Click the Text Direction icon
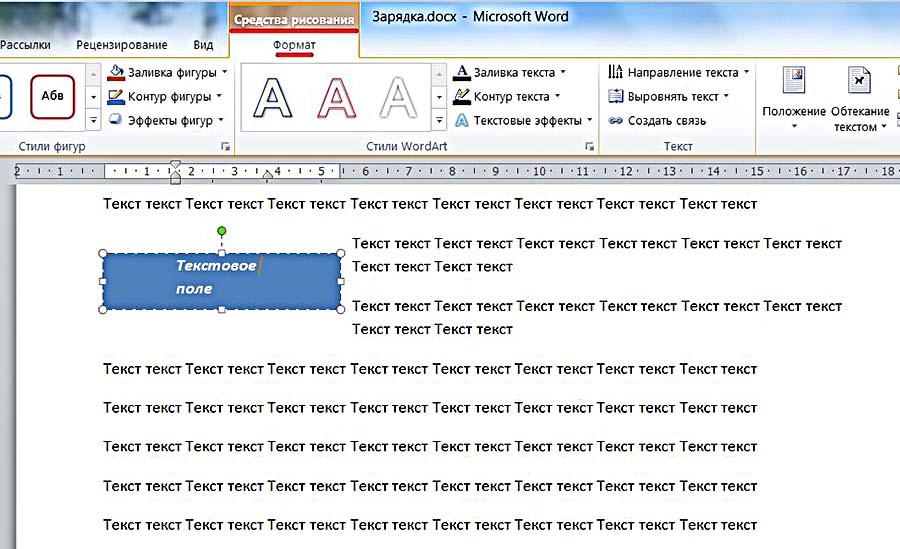This screenshot has width=900, height=549. (x=615, y=72)
